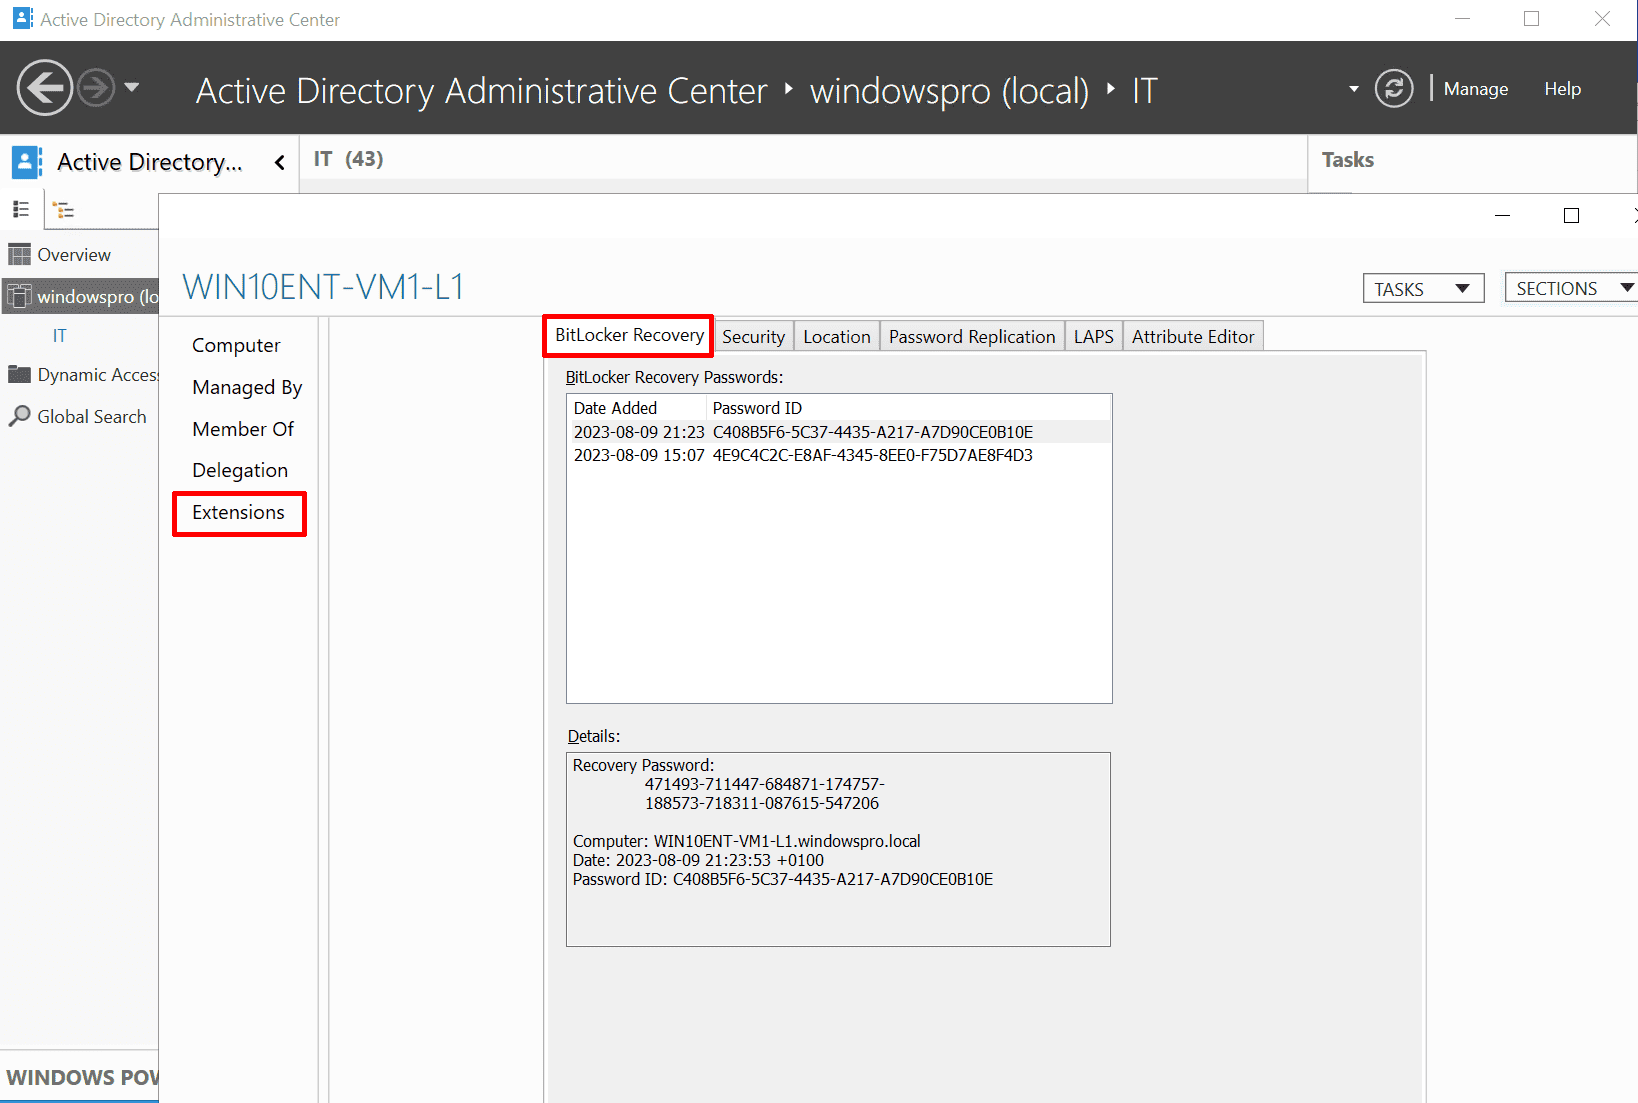Open Global Search with the magnifier icon
This screenshot has width=1638, height=1103.
(22, 416)
